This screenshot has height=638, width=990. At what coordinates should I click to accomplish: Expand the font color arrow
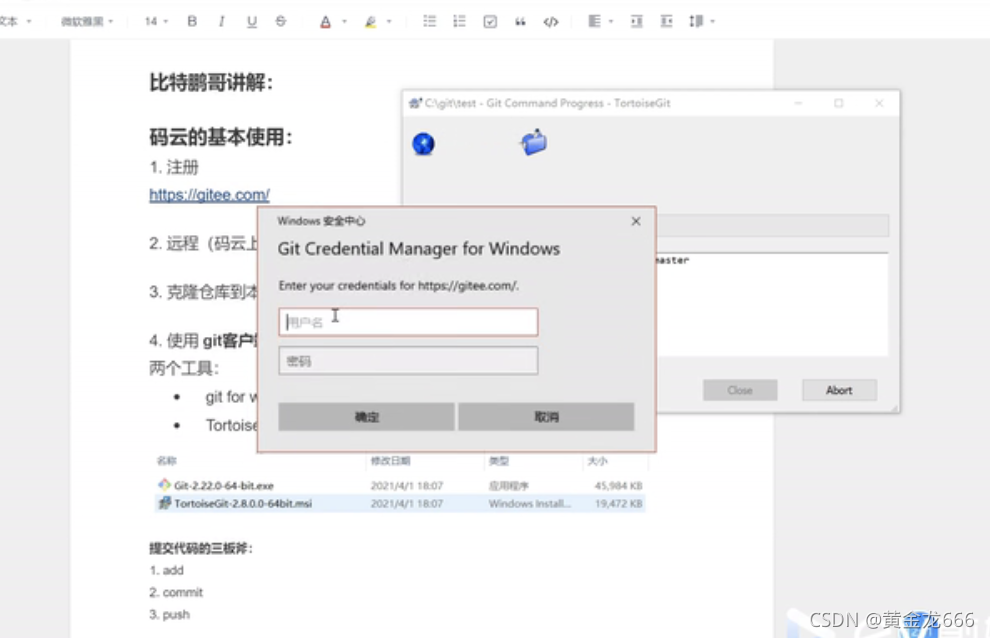(345, 21)
